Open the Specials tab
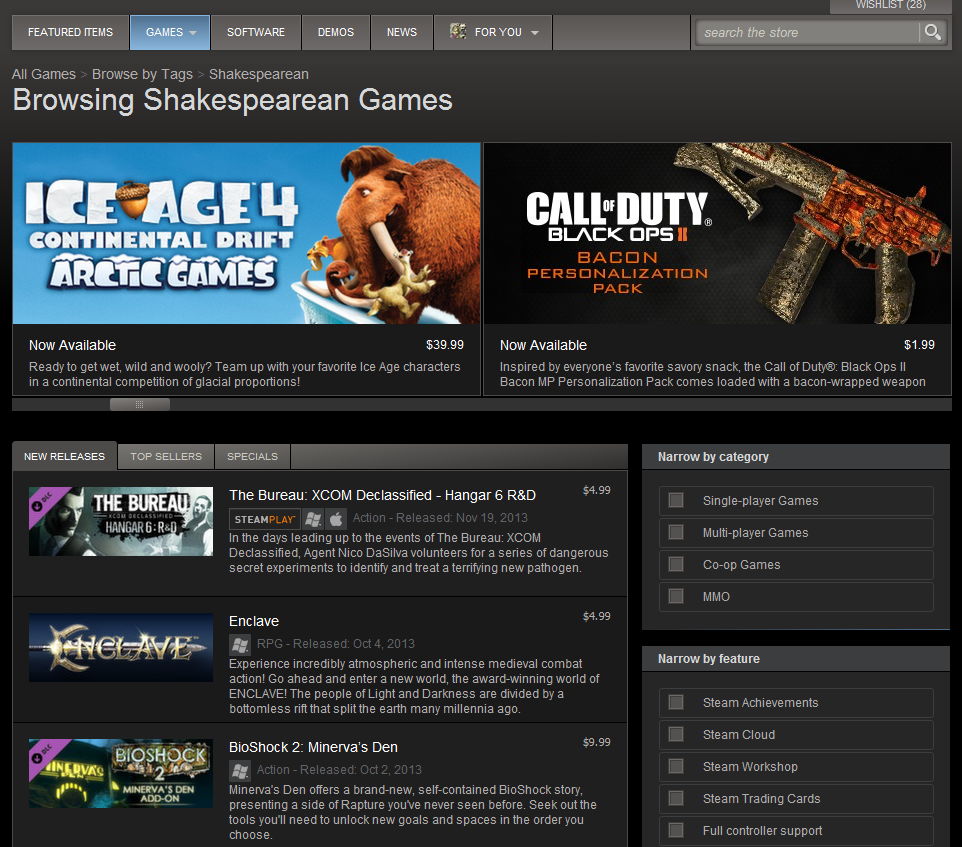The image size is (962, 847). tap(252, 456)
